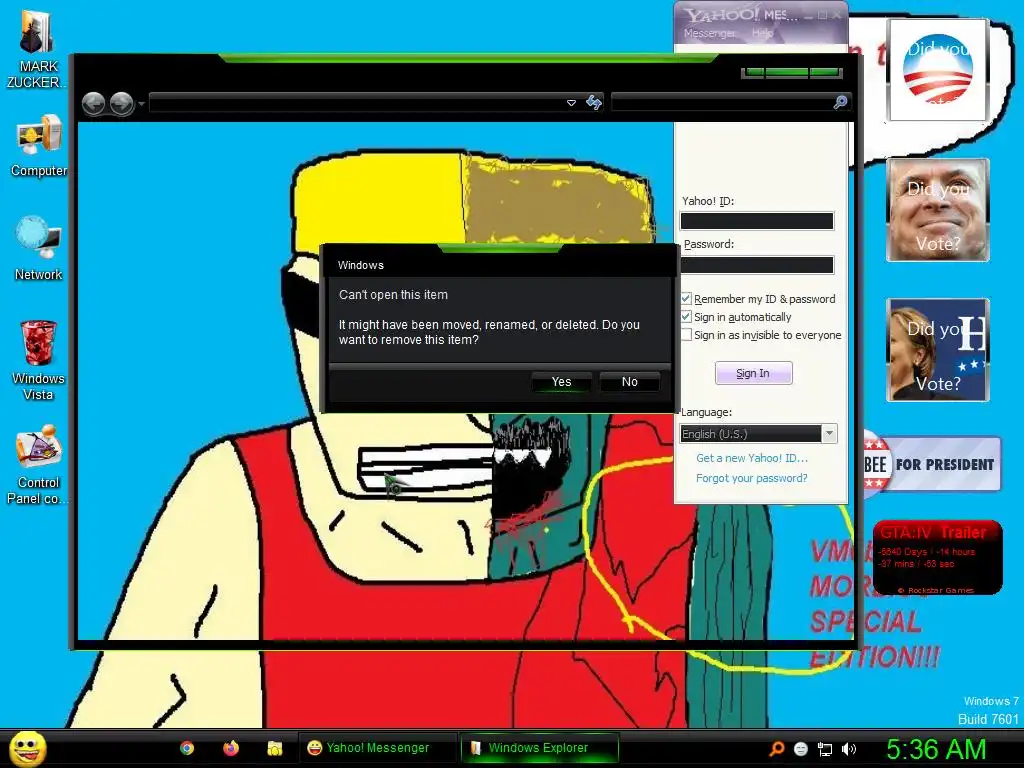Click Forgot your password link
This screenshot has height=768, width=1024.
752,478
